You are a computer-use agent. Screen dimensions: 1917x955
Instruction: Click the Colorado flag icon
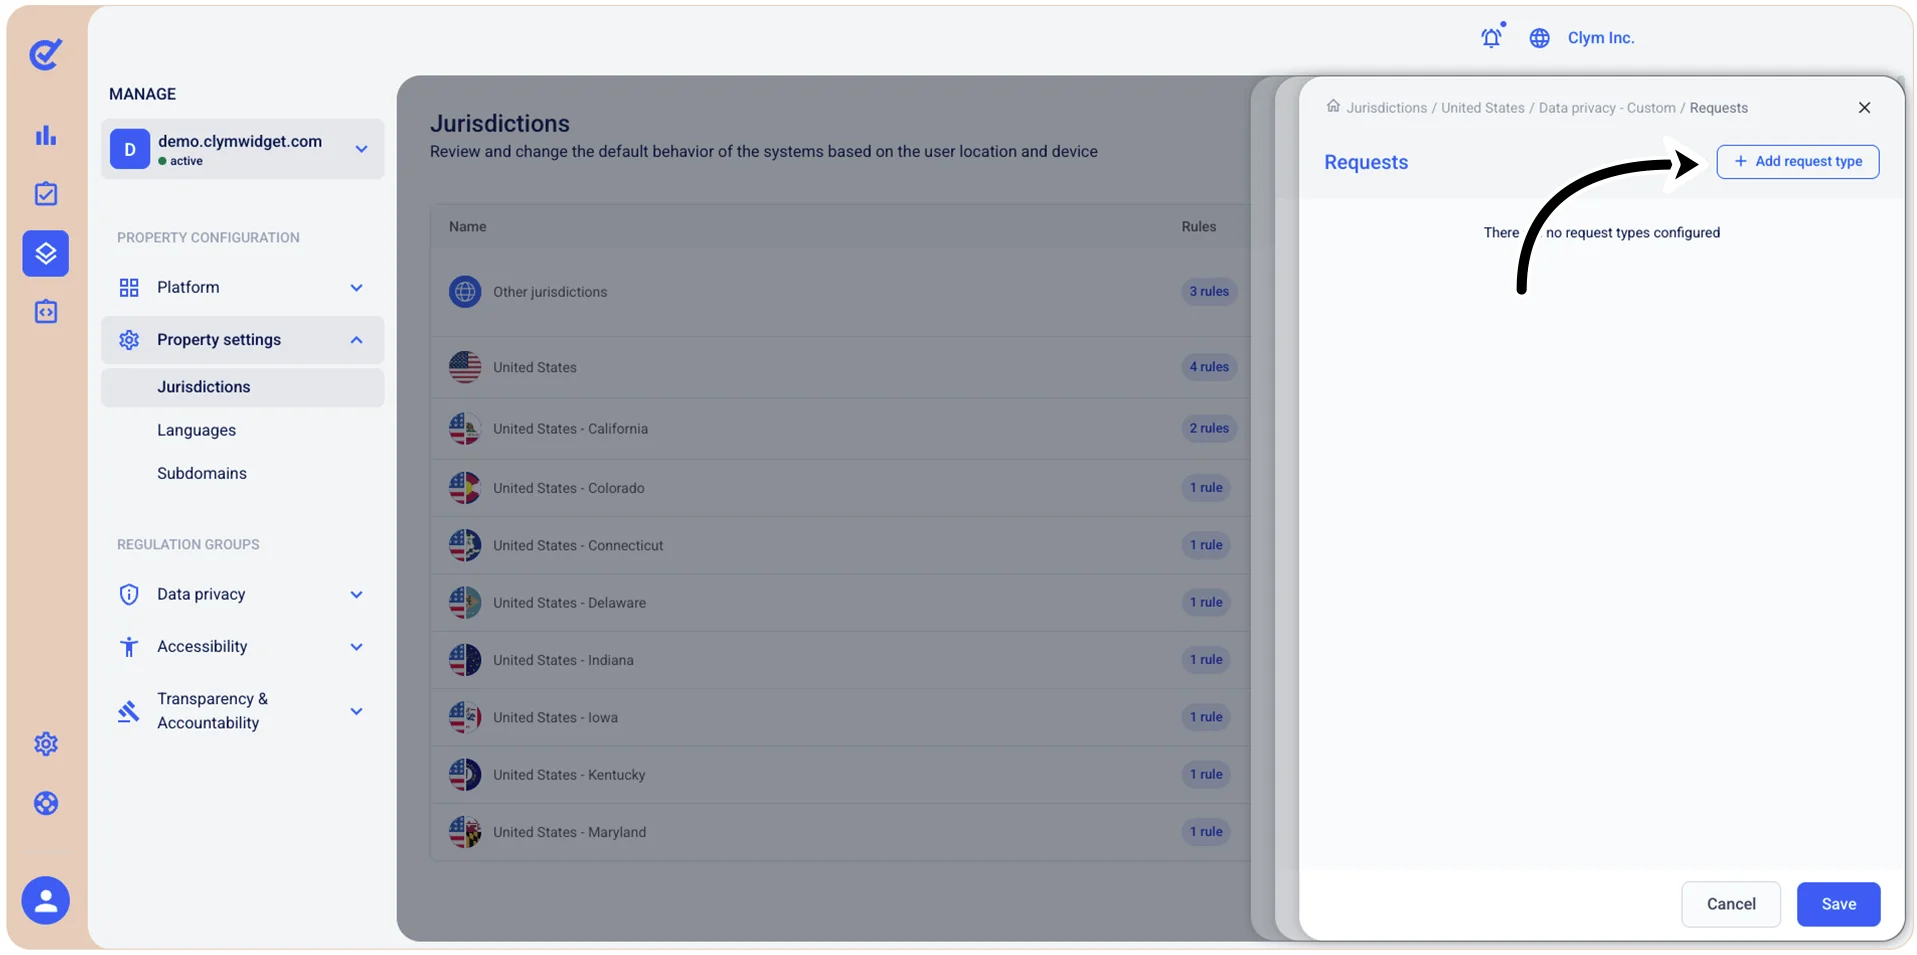tap(465, 488)
